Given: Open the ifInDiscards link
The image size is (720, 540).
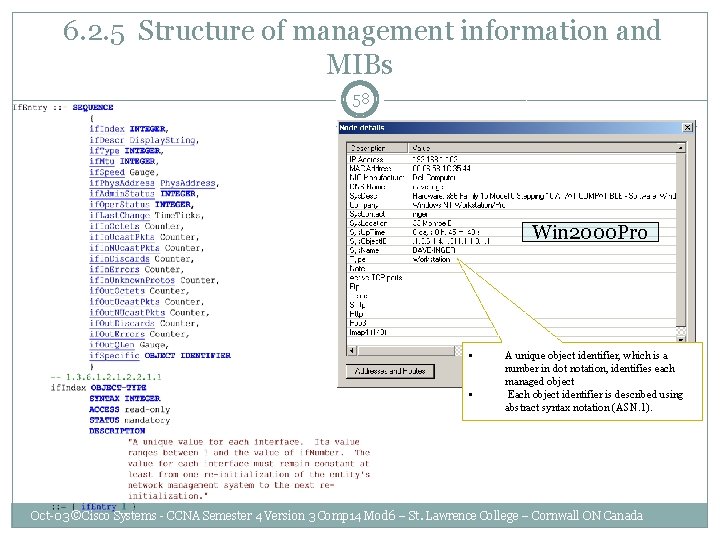Looking at the screenshot, I should coord(120,259).
